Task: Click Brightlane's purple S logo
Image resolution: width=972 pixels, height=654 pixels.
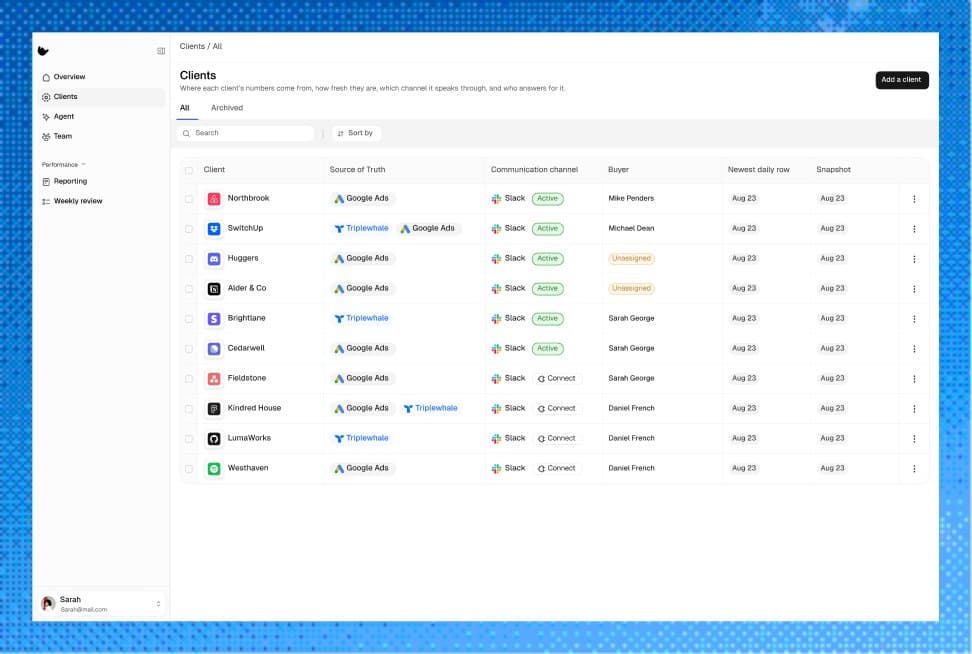Action: click(x=214, y=319)
